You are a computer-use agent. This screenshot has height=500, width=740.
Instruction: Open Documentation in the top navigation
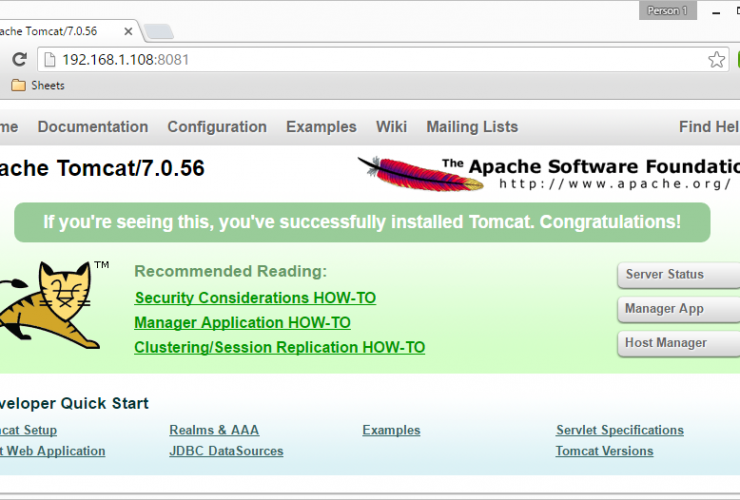pos(93,127)
